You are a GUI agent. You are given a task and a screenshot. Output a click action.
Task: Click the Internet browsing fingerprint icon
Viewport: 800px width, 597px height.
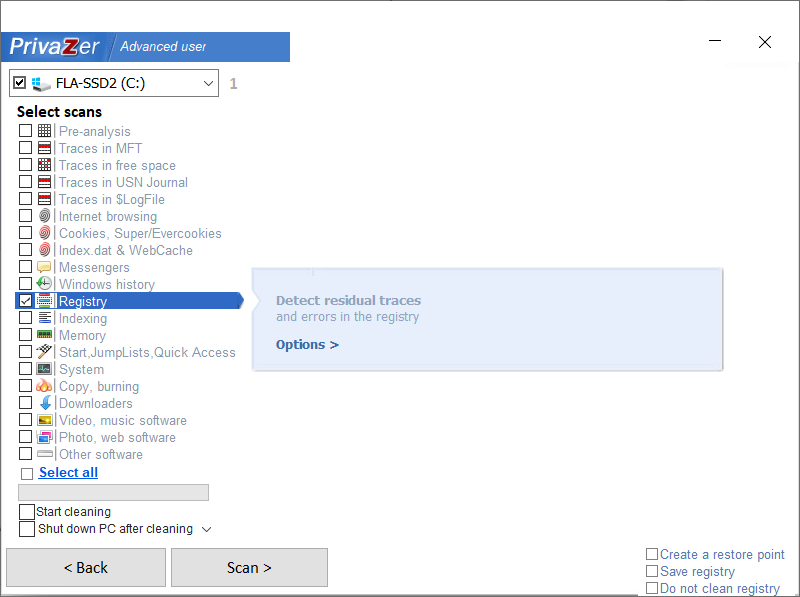click(x=44, y=216)
